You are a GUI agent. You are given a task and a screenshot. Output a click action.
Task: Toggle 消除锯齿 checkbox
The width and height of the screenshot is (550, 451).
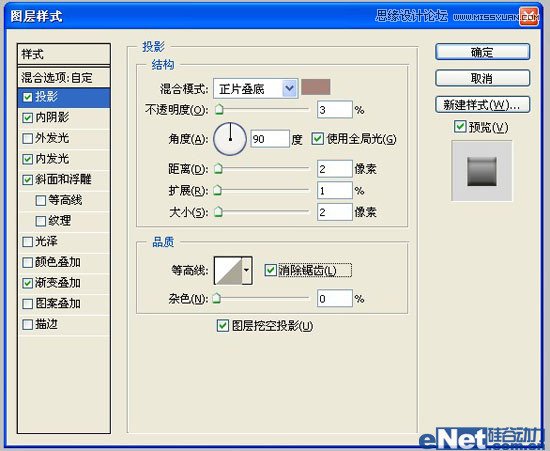coord(270,270)
